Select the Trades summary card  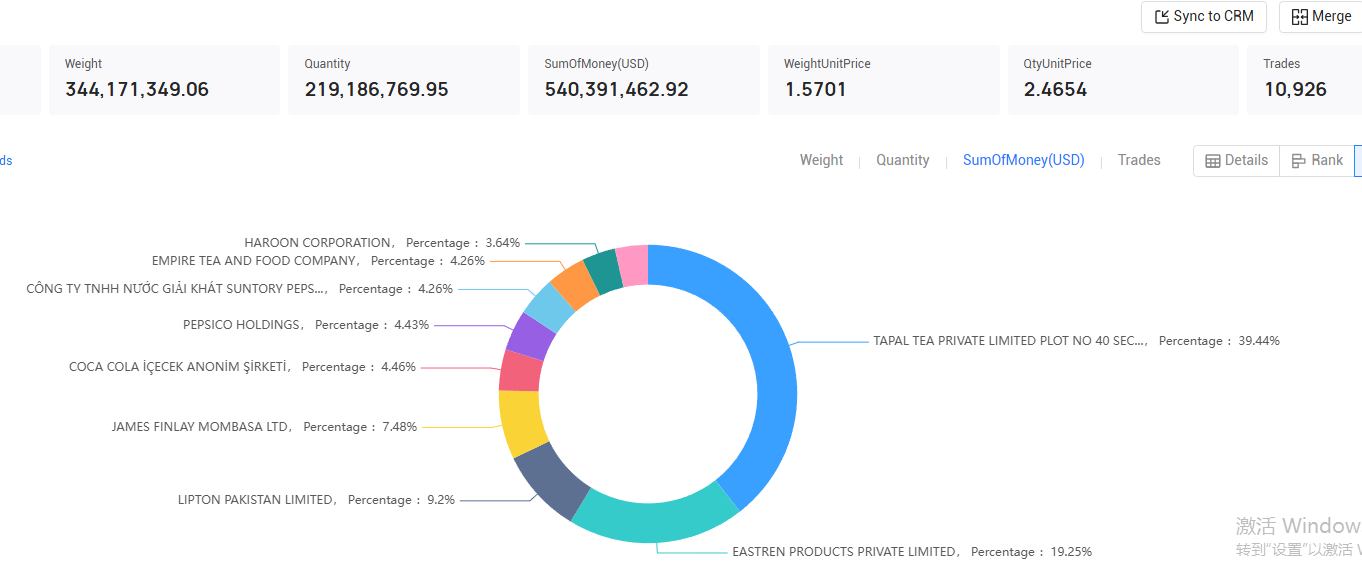point(1304,79)
